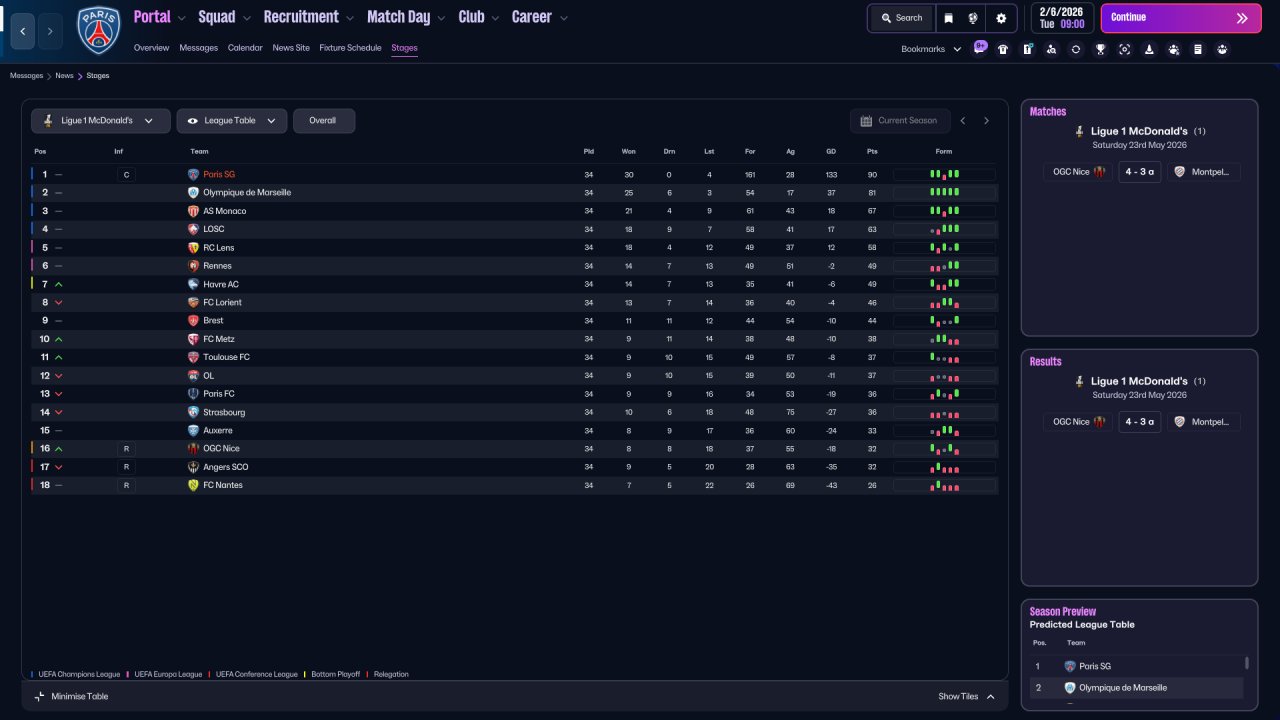
Task: Open the shirt squad shortcut icon
Action: click(x=1003, y=49)
